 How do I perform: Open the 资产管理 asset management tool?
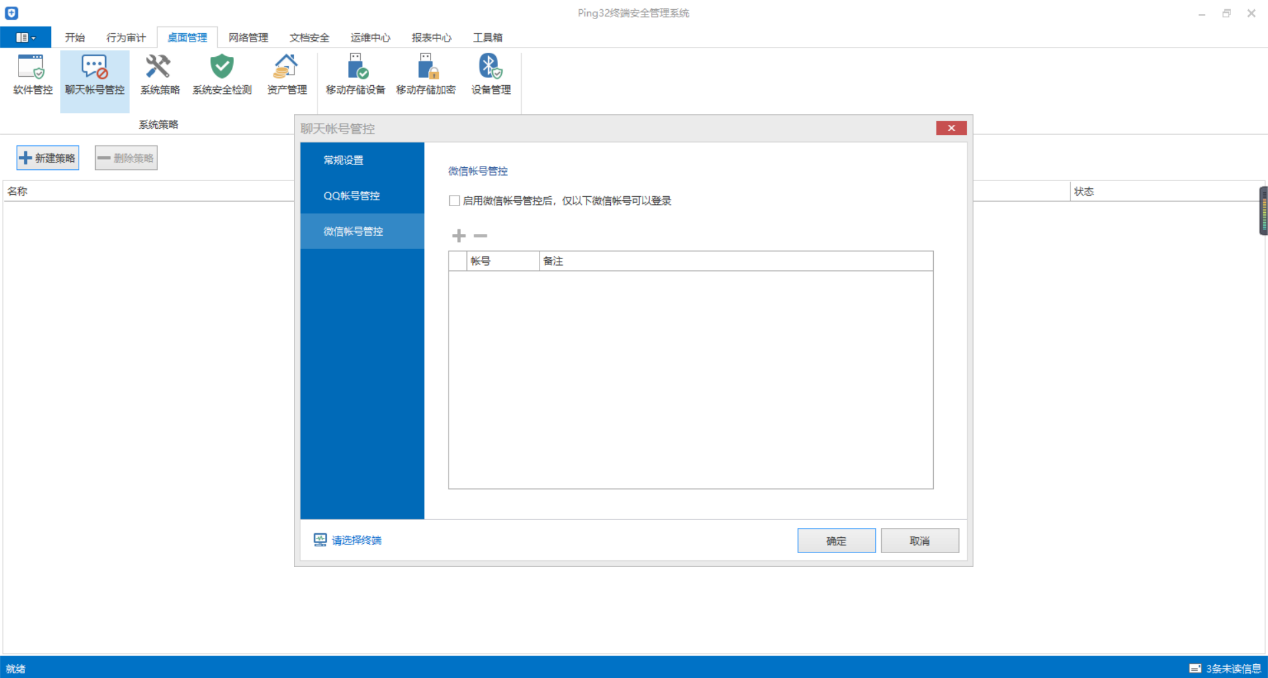tap(287, 76)
